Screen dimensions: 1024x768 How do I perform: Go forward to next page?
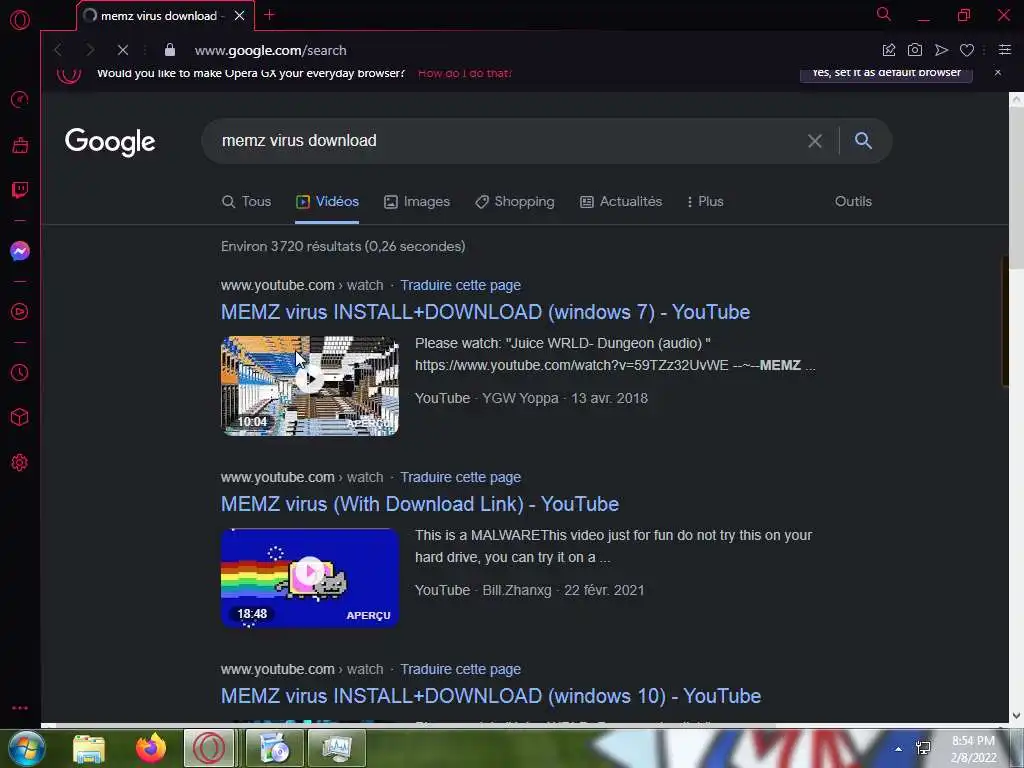pyautogui.click(x=90, y=50)
